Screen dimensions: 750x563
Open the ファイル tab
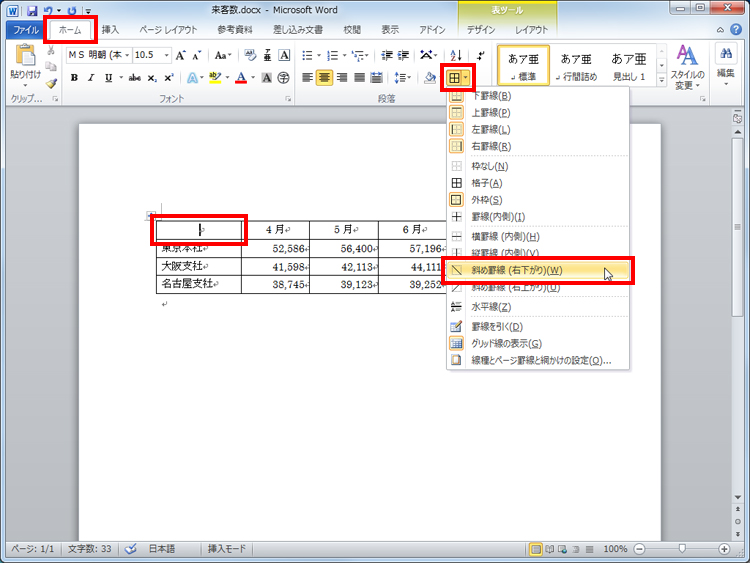point(26,30)
